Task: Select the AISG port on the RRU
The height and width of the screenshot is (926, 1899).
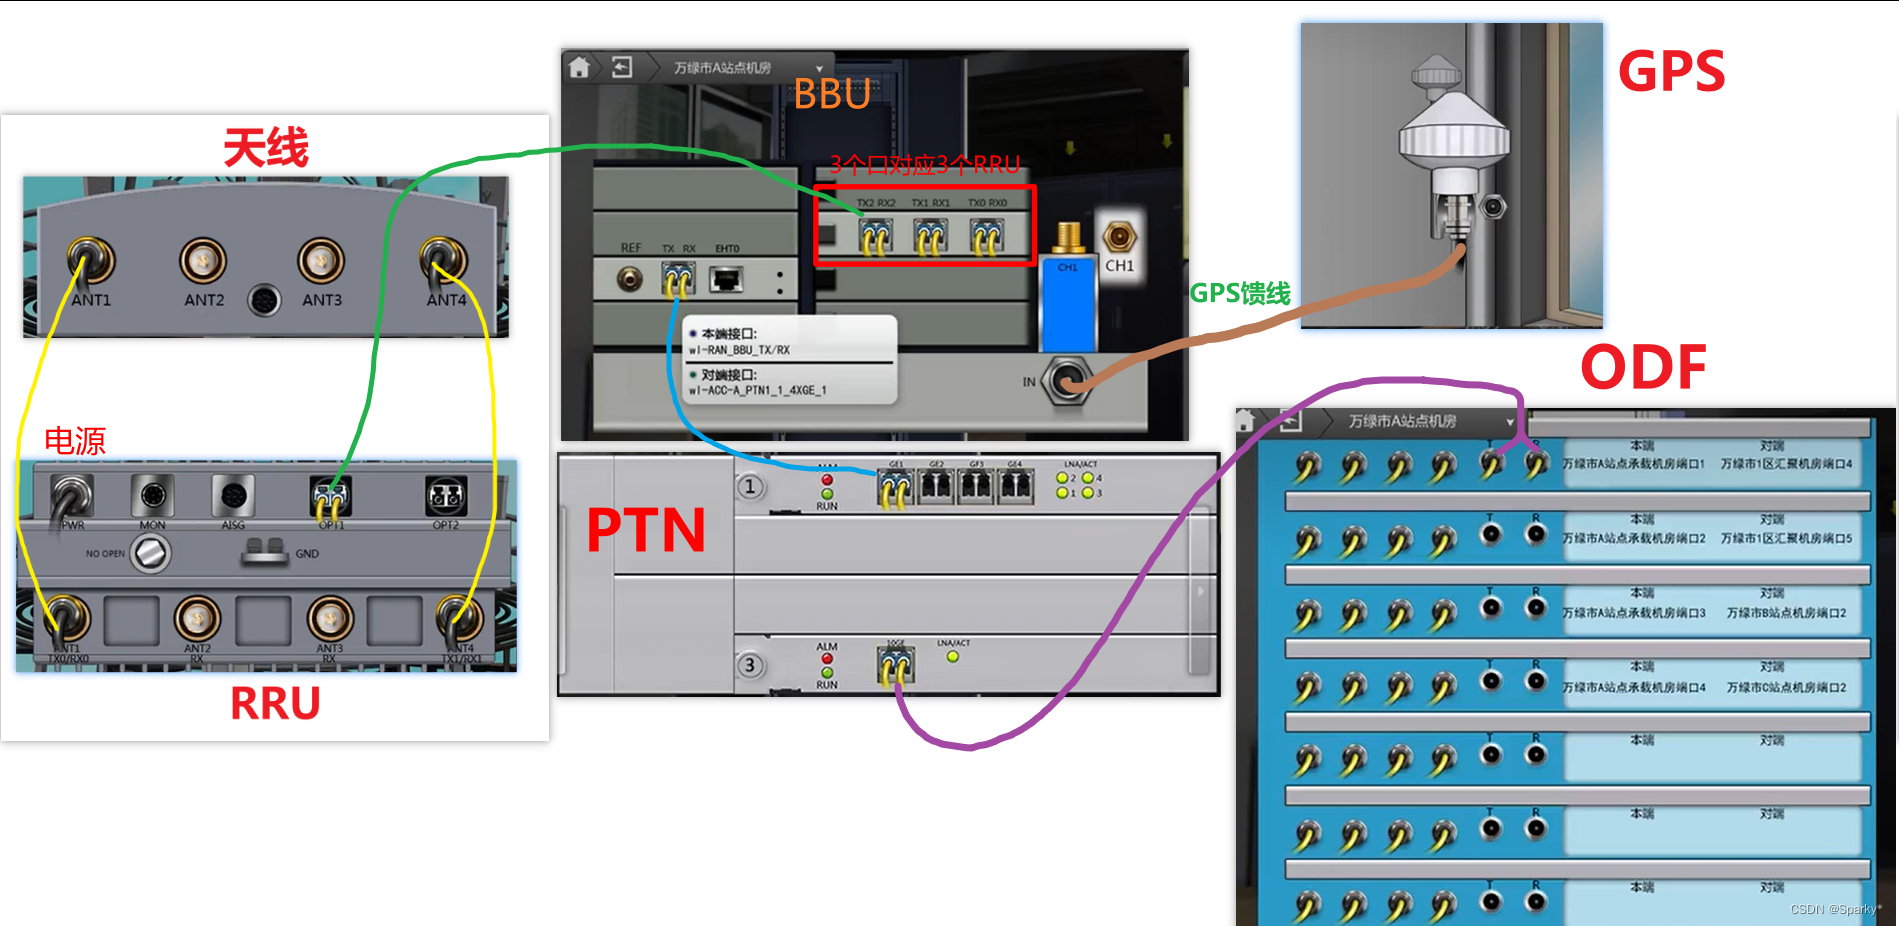Action: pyautogui.click(x=233, y=496)
